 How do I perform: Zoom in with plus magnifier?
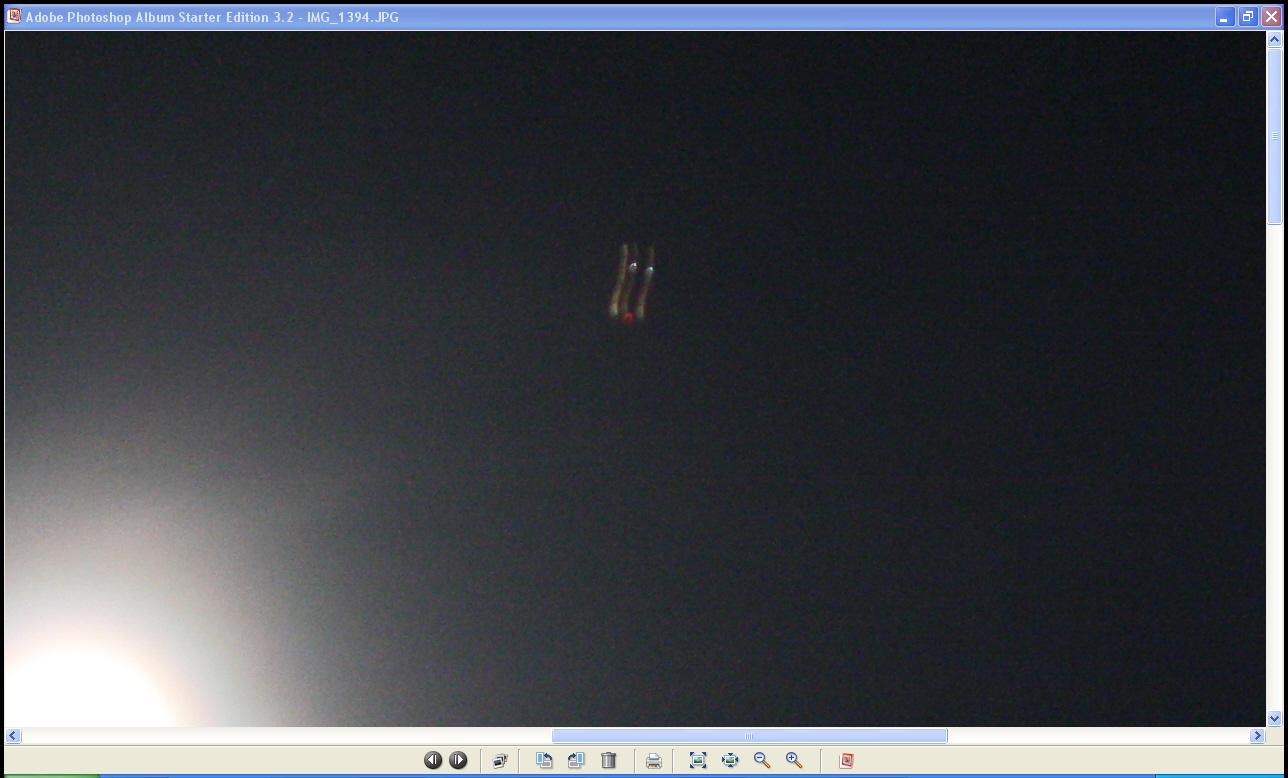pyautogui.click(x=794, y=760)
